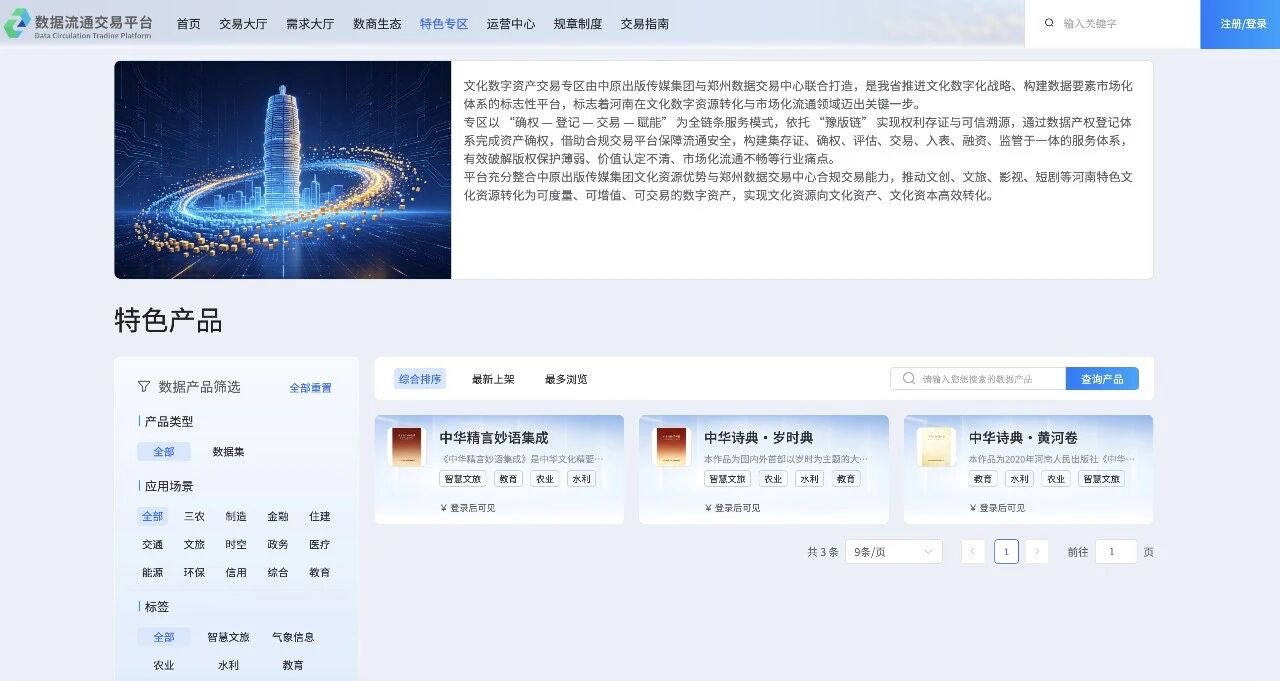Switch to 最多浏览 sort tab
The height and width of the screenshot is (681, 1280).
coord(566,379)
